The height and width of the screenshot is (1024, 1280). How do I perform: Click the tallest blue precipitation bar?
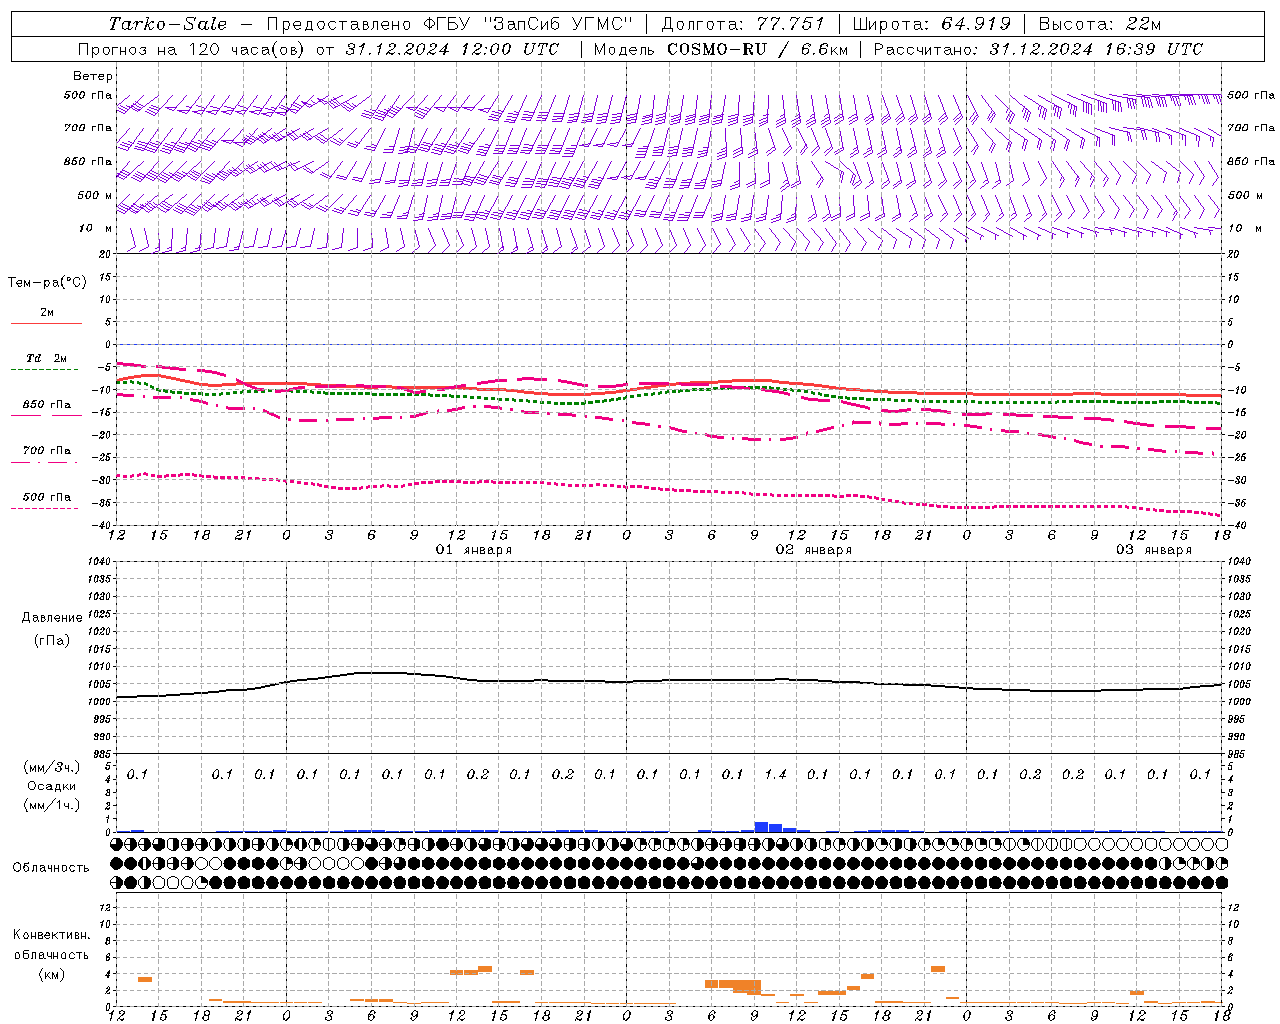click(761, 826)
